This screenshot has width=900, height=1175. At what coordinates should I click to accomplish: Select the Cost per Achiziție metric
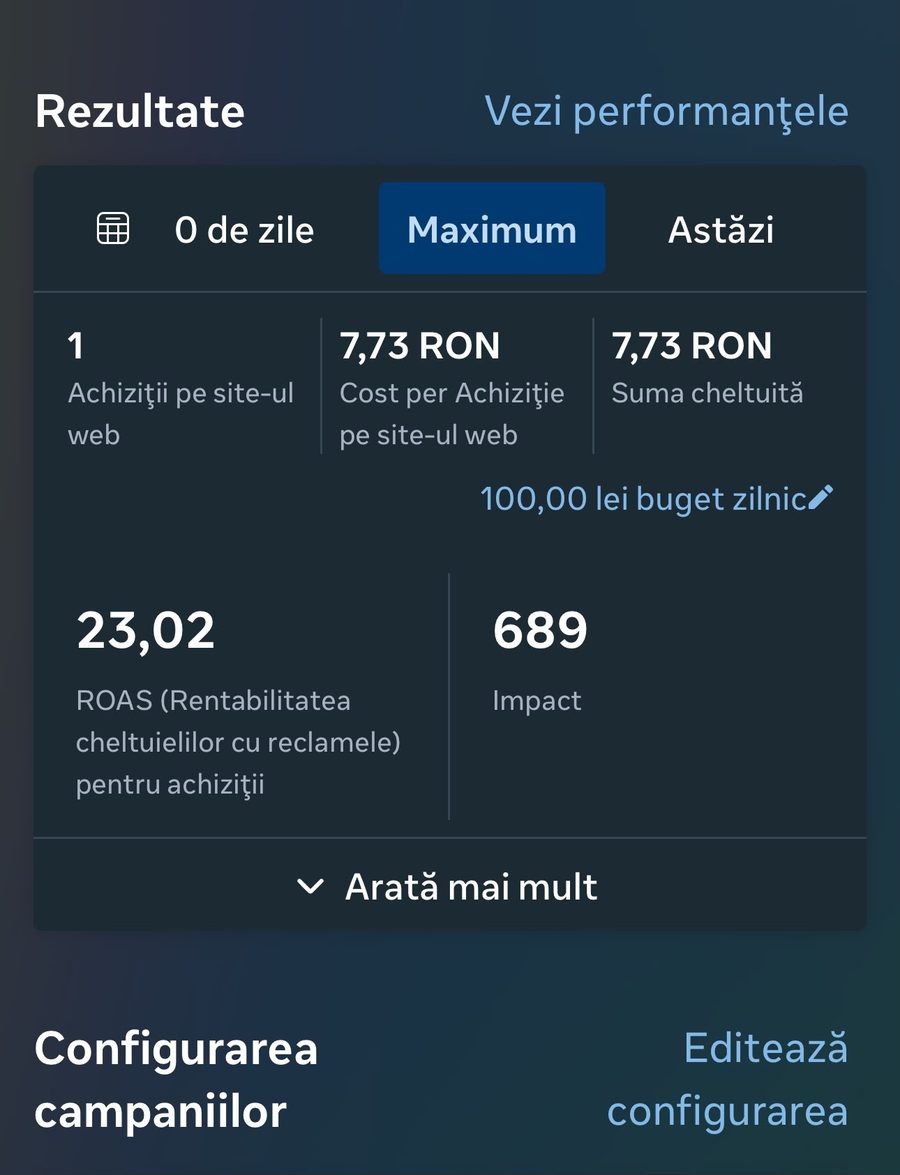452,387
